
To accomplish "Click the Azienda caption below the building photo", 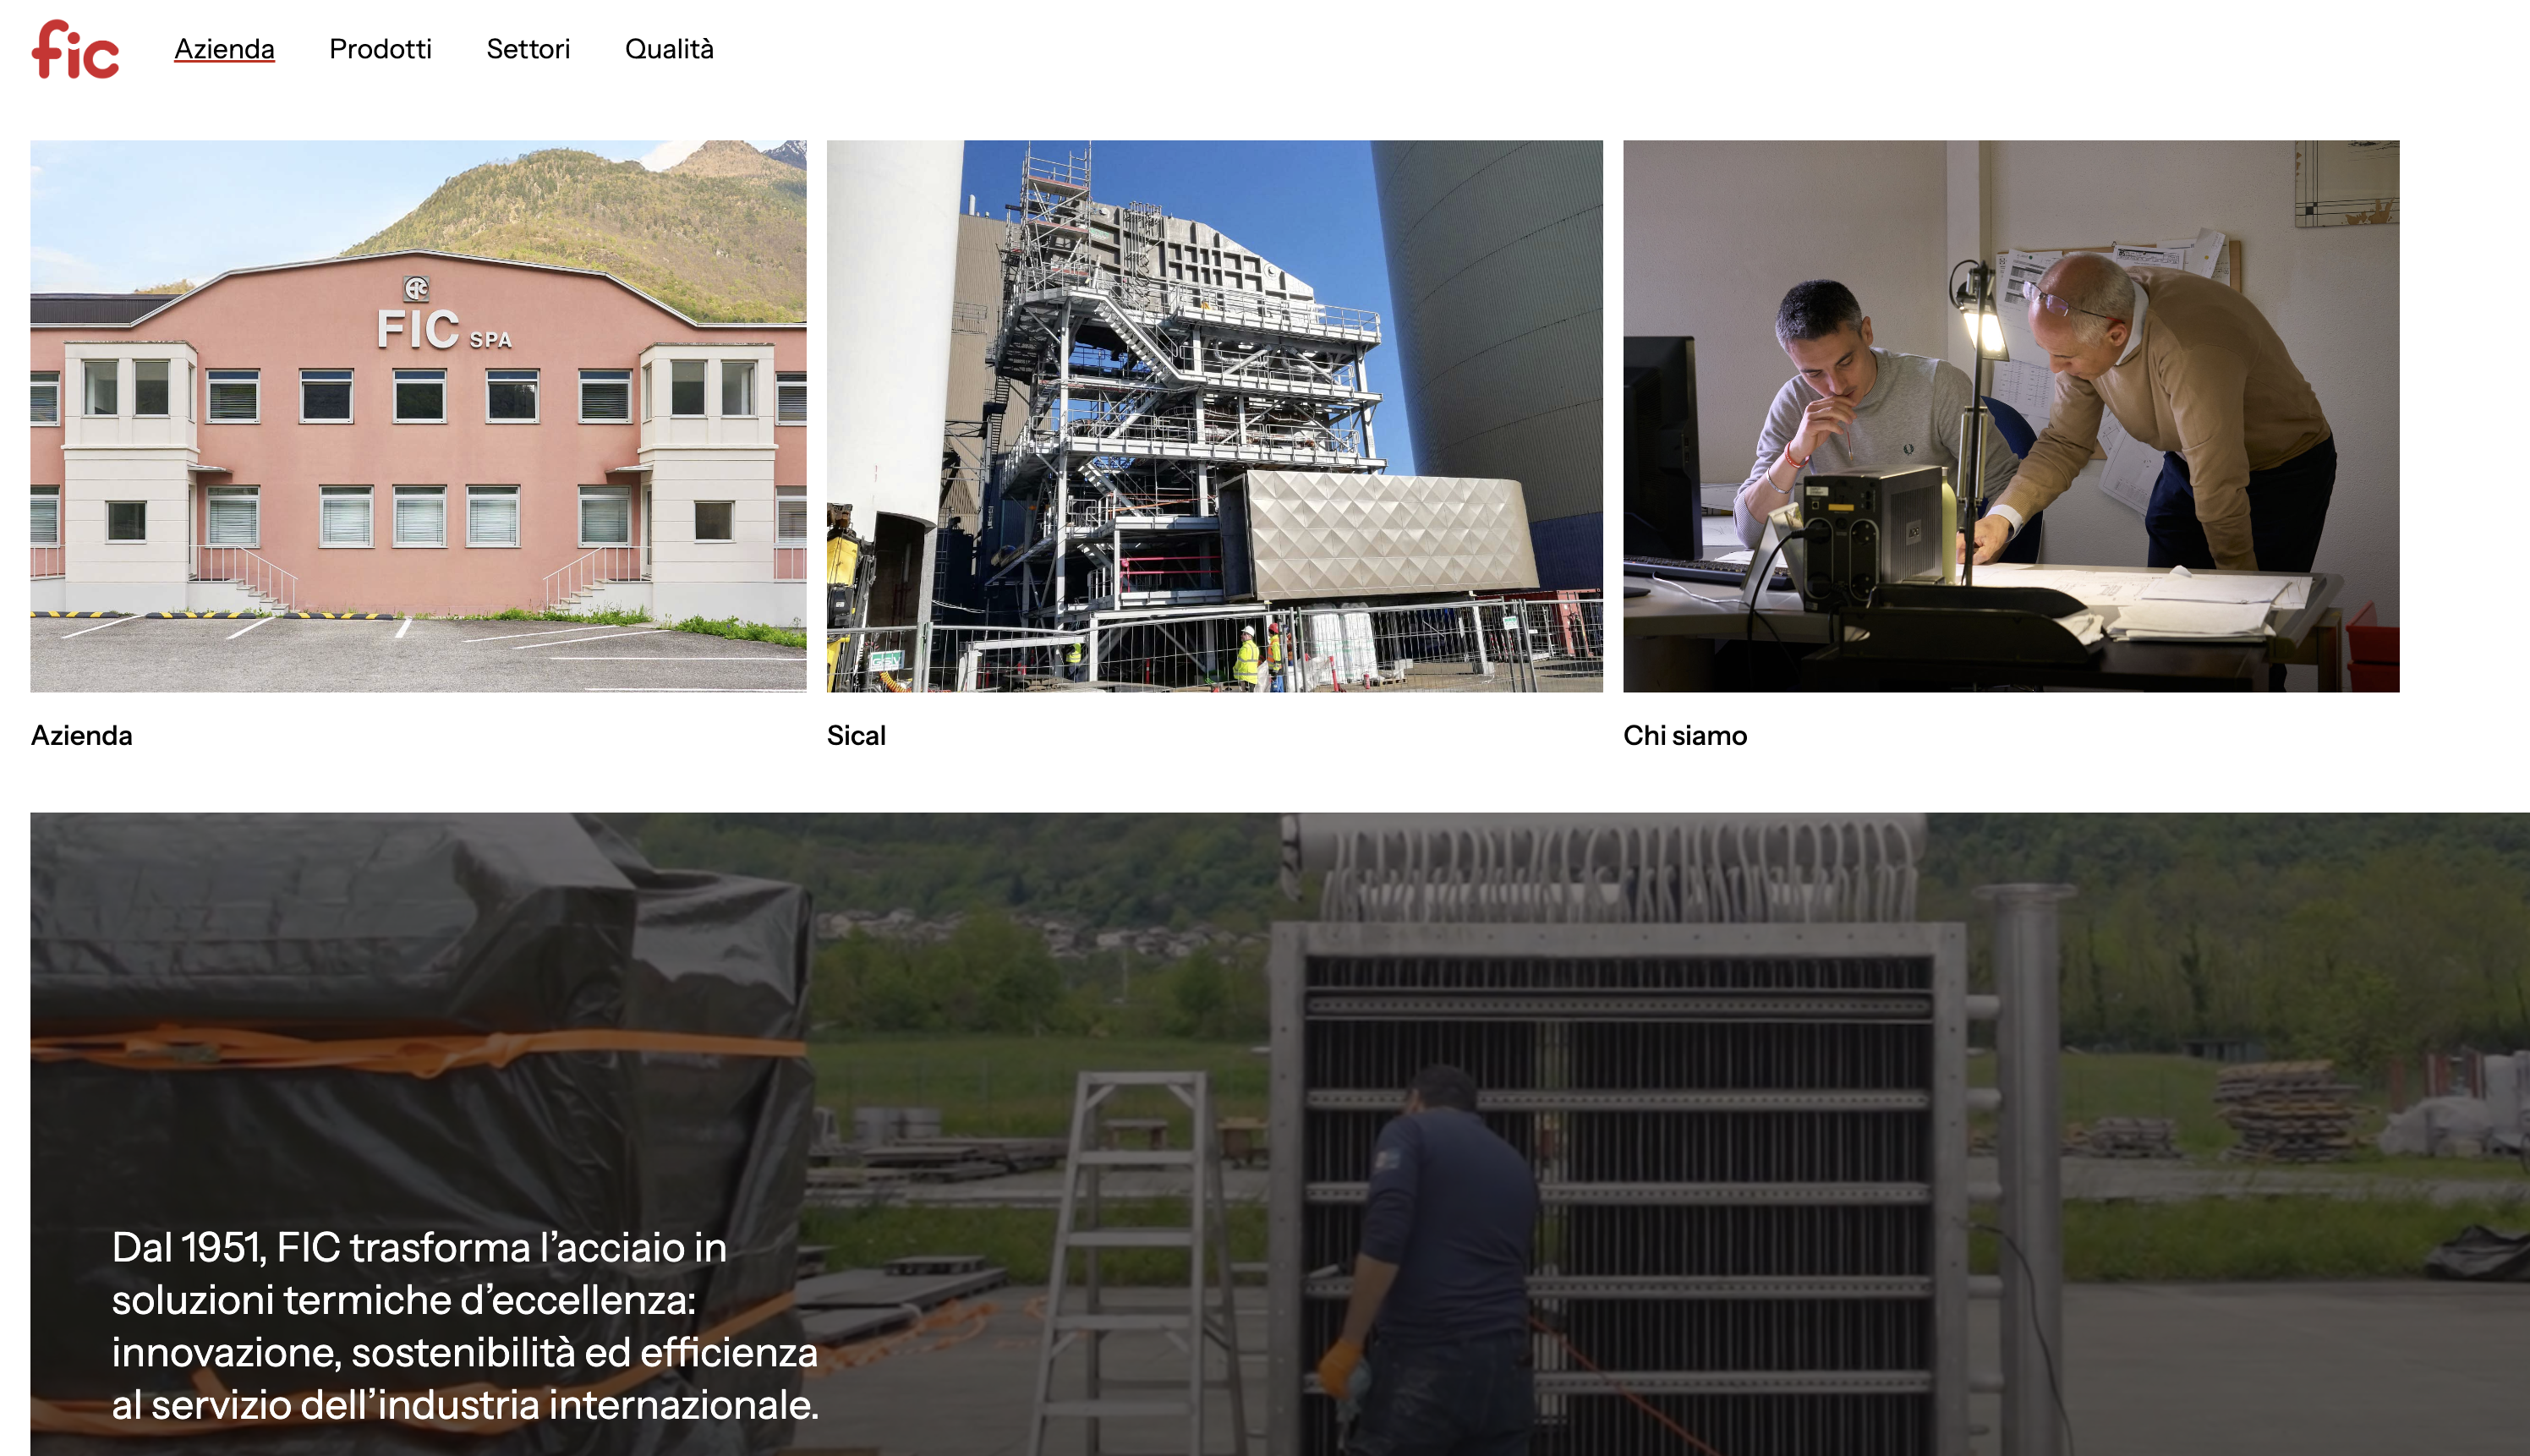I will click(82, 735).
